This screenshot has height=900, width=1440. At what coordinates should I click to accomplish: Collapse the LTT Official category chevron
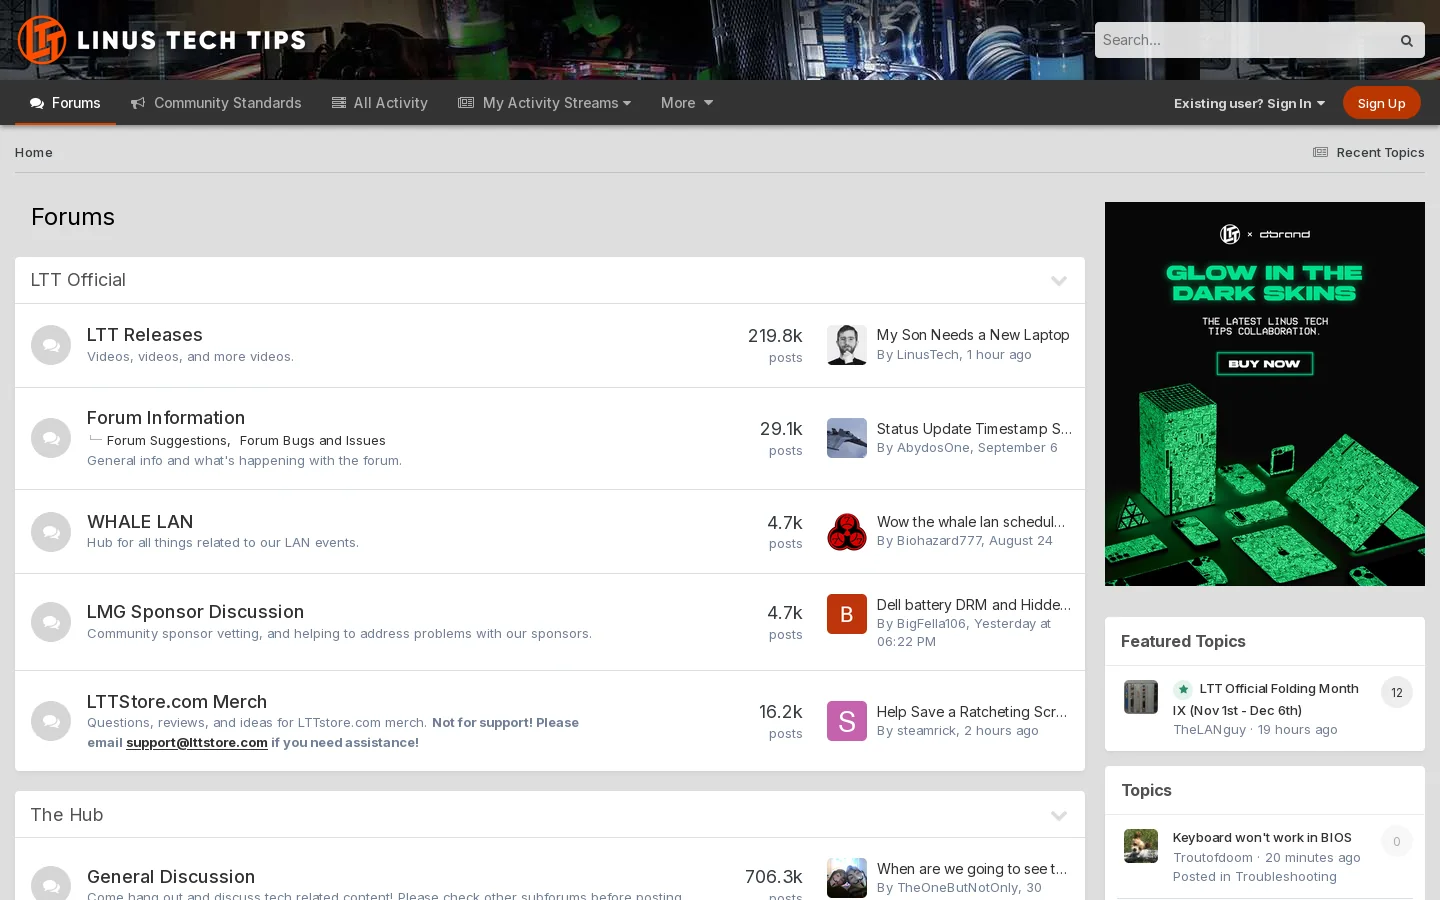pos(1059,281)
